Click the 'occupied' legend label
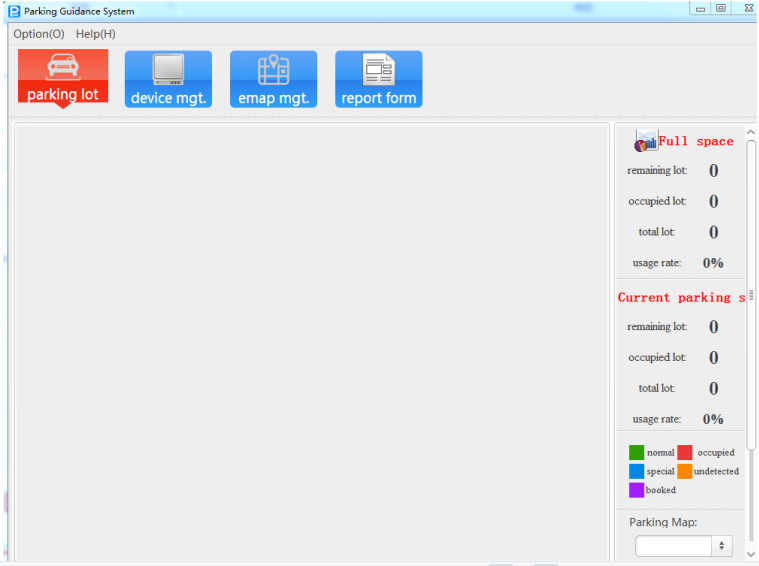The image size is (759, 566). [x=715, y=452]
